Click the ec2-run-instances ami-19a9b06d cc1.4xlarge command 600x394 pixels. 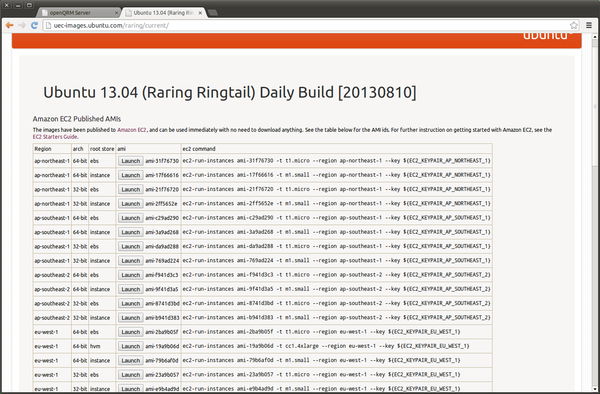point(326,346)
